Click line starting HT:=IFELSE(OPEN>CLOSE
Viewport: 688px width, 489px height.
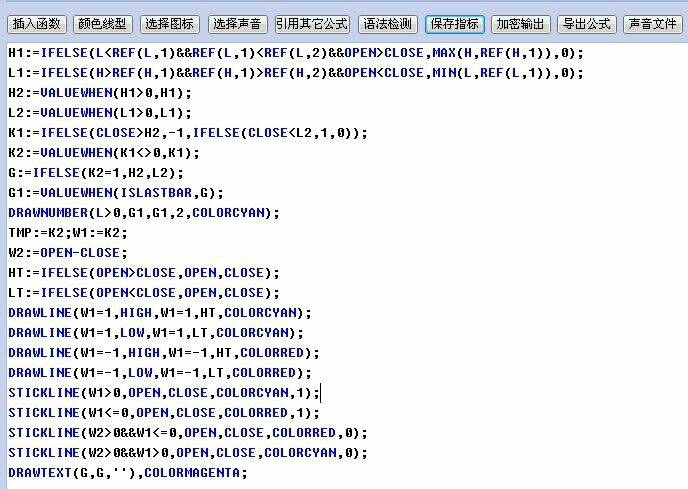click(x=144, y=273)
